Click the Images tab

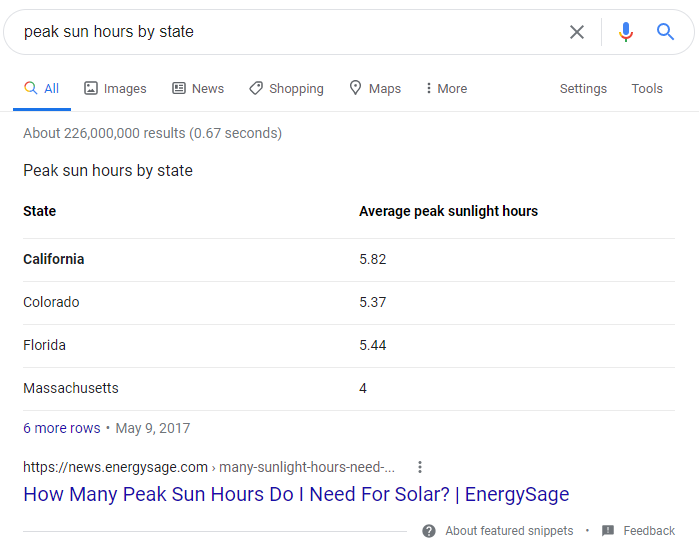pyautogui.click(x=115, y=89)
